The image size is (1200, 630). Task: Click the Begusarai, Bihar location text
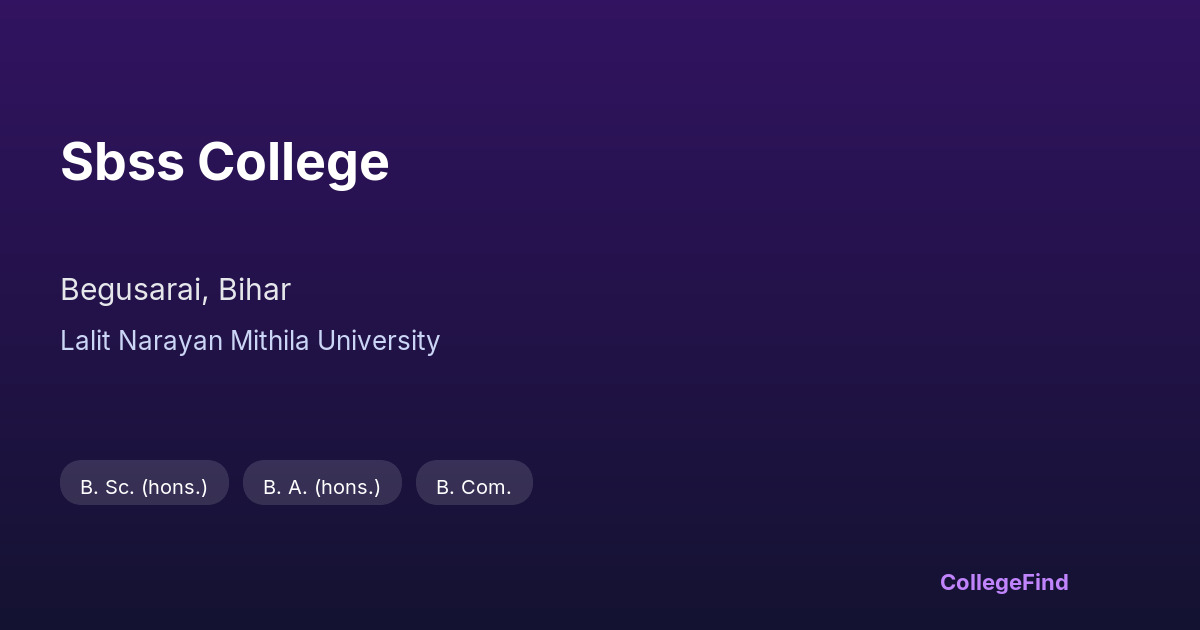(x=175, y=290)
